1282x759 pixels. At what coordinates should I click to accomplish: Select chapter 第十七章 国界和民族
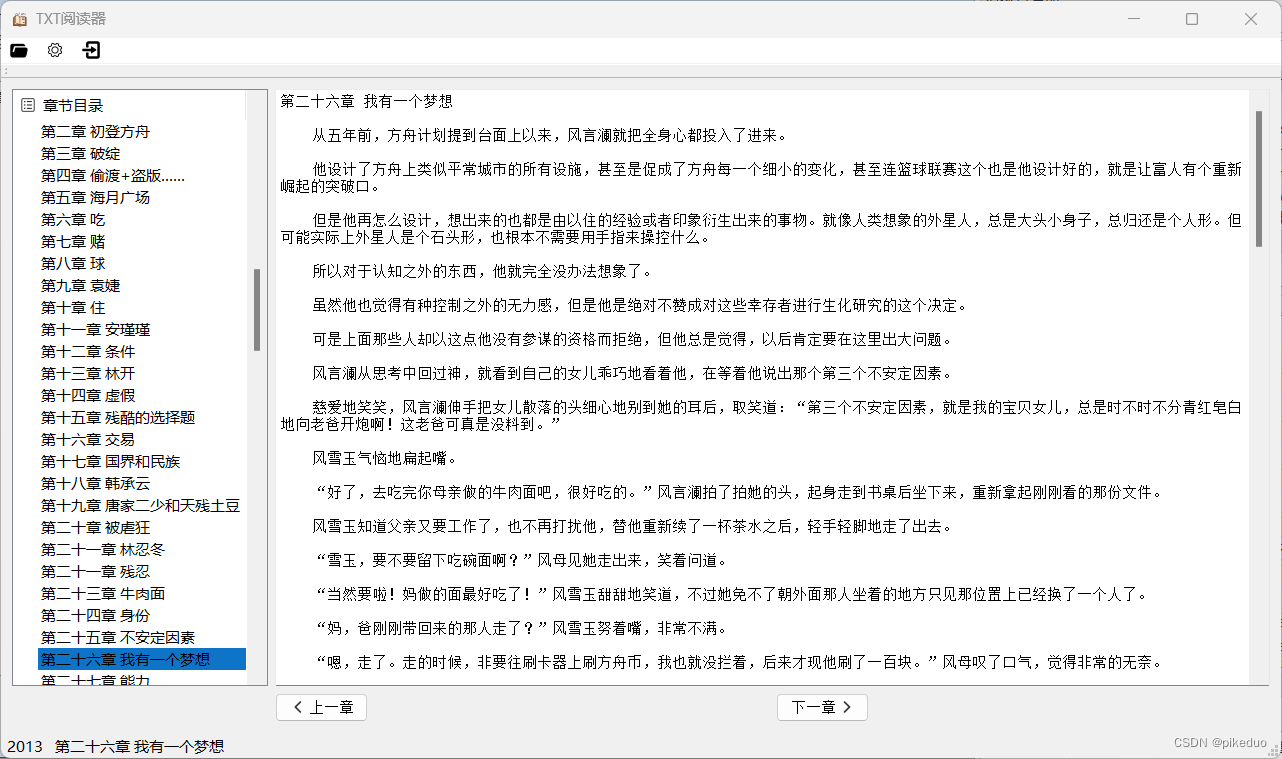110,462
